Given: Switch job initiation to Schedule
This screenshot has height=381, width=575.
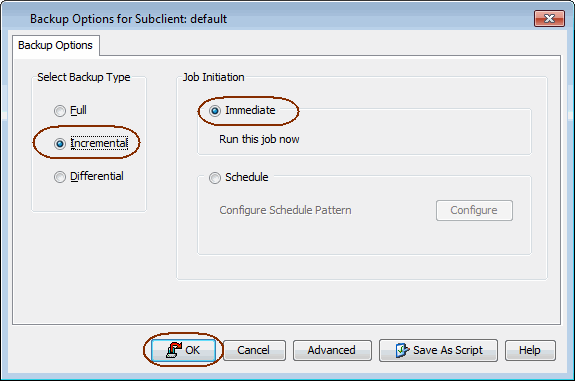Looking at the screenshot, I should (x=215, y=178).
